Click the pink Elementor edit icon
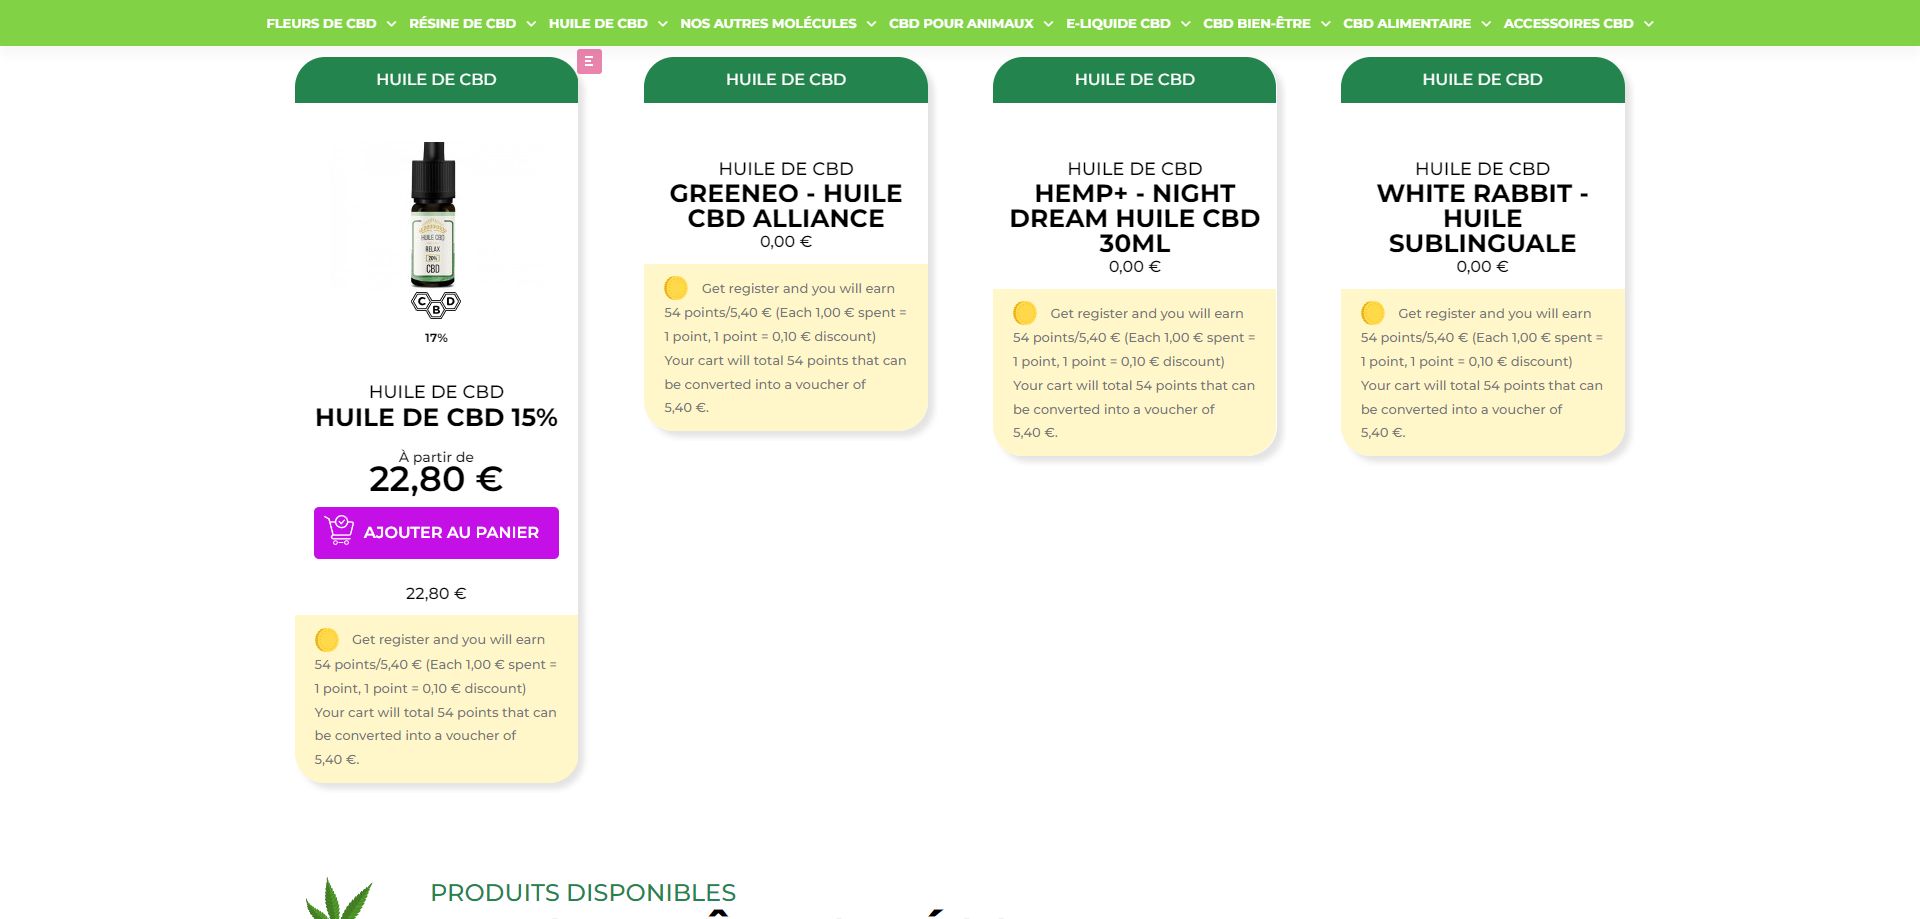 click(x=589, y=62)
